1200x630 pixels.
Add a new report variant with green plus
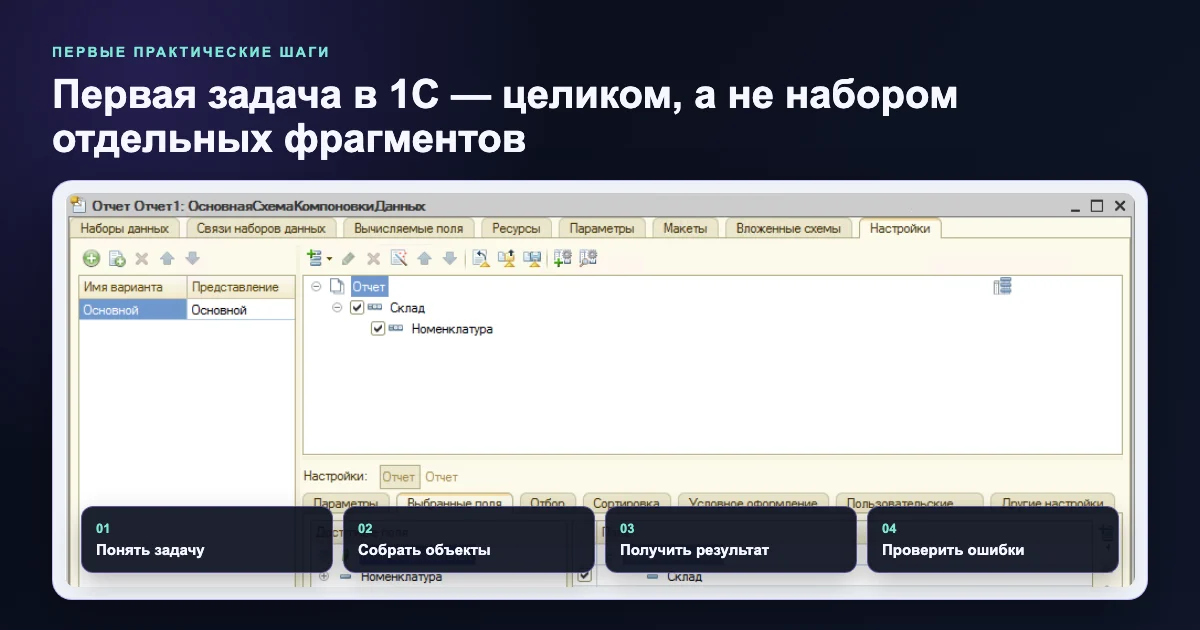tap(92, 258)
